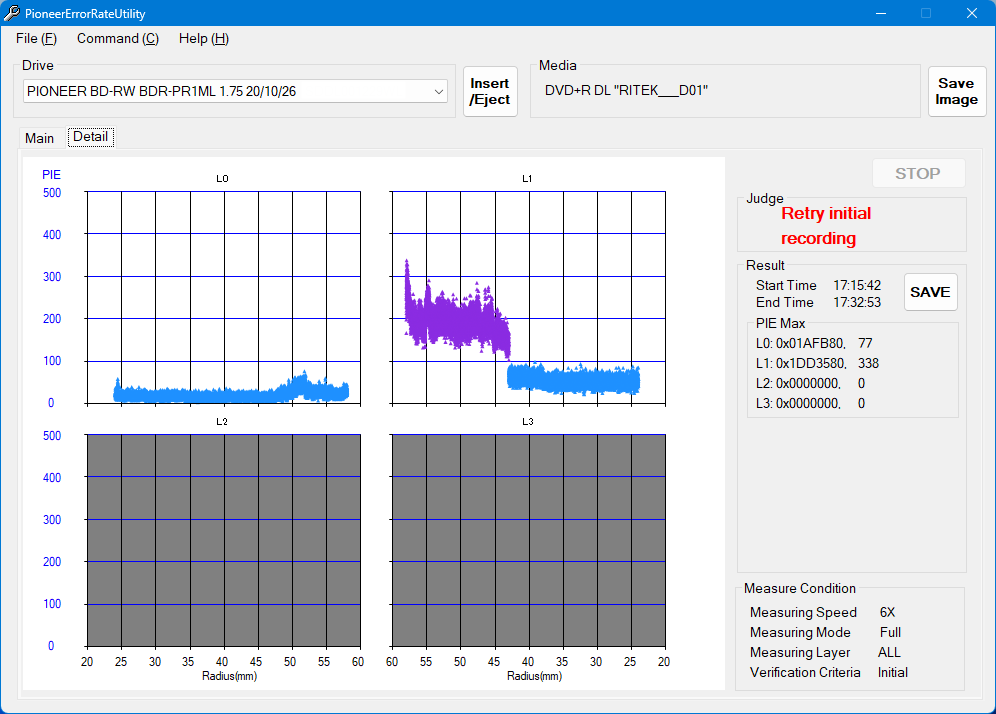Expand the Drive selection dropdown arrow
Screen dimensions: 996x714
click(438, 91)
